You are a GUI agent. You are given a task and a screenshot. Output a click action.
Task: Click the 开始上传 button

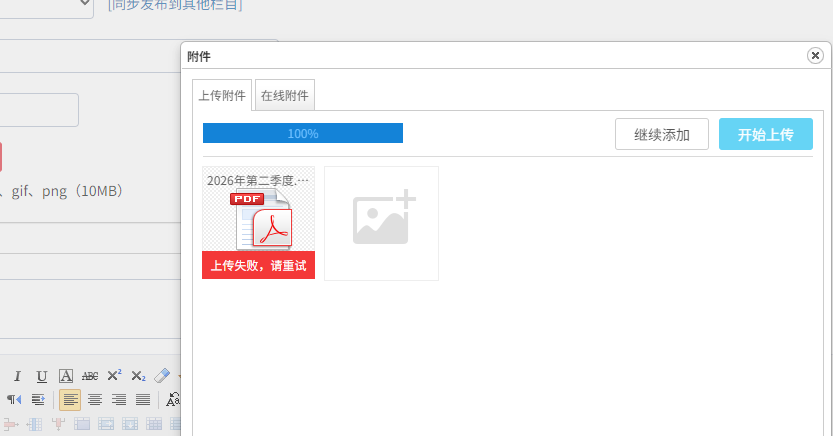tap(766, 134)
